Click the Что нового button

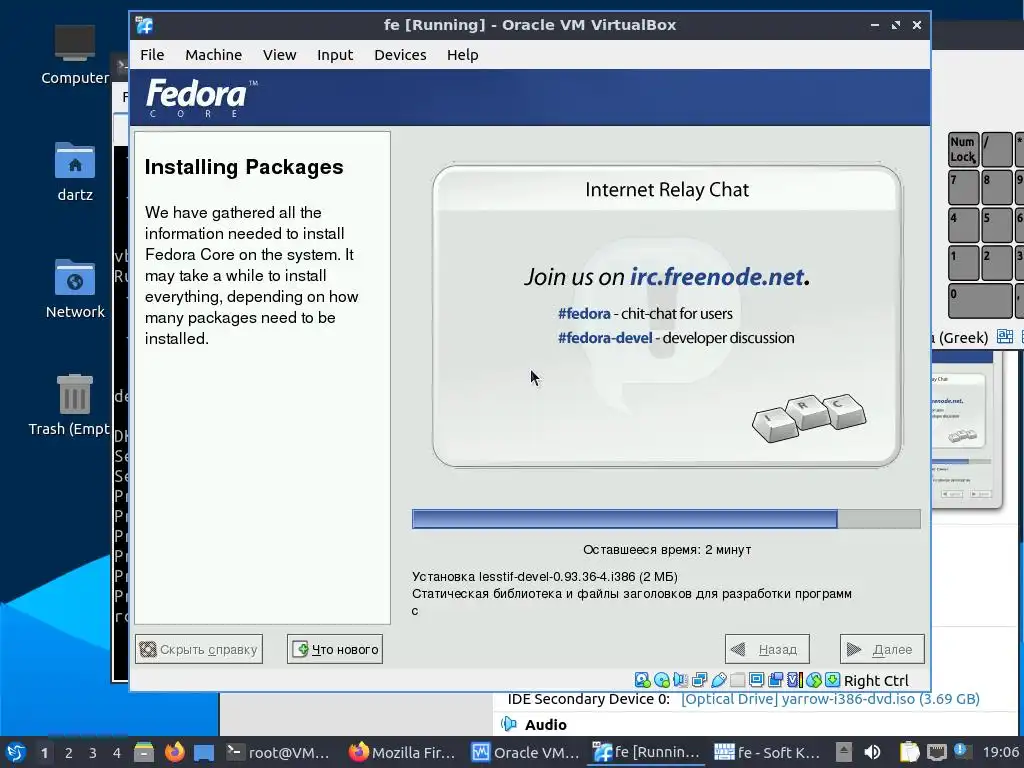tap(335, 649)
